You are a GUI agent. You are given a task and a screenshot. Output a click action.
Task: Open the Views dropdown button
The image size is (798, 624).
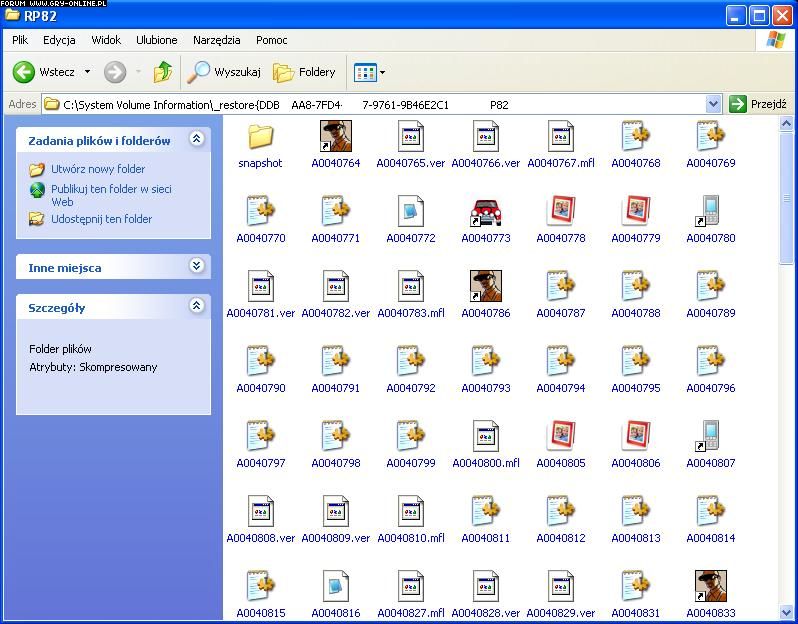369,72
